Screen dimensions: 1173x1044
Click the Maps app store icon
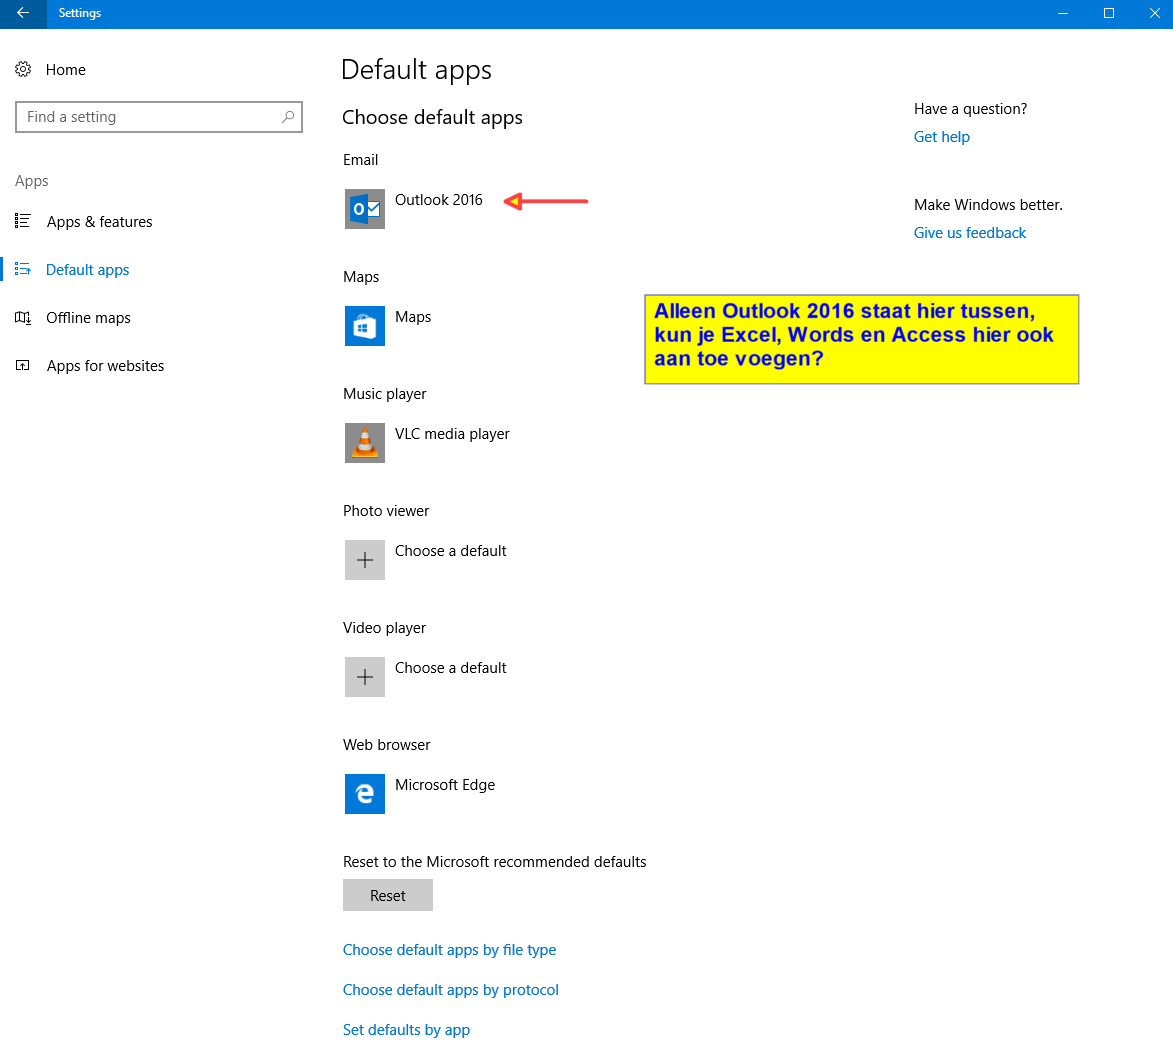click(365, 326)
